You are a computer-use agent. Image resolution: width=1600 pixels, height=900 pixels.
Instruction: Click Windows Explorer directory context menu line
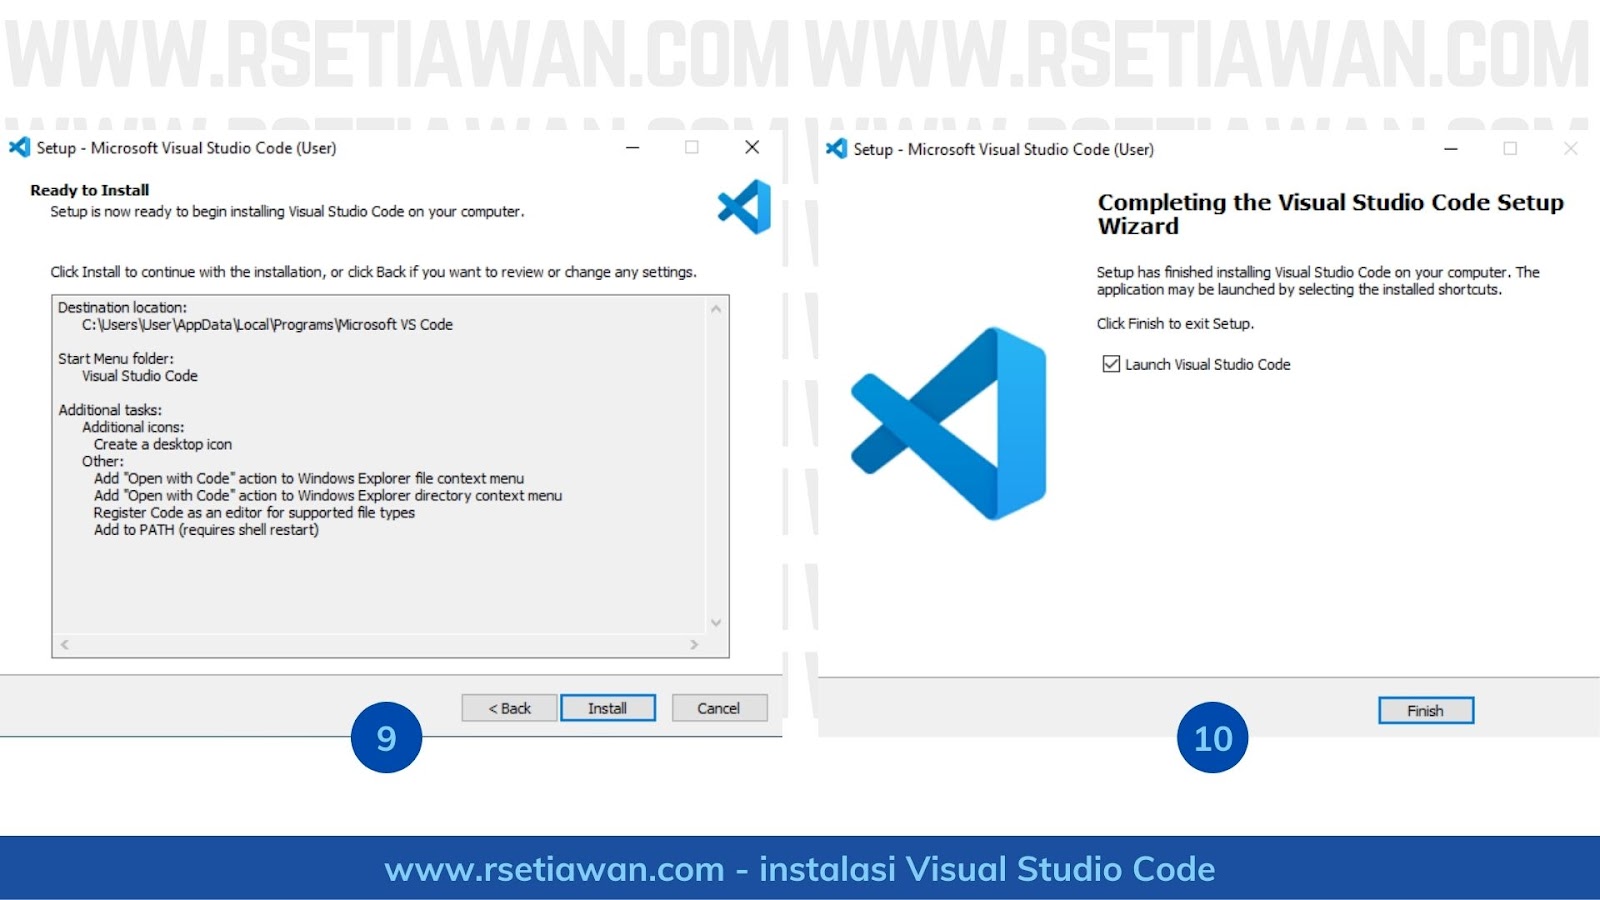point(328,496)
